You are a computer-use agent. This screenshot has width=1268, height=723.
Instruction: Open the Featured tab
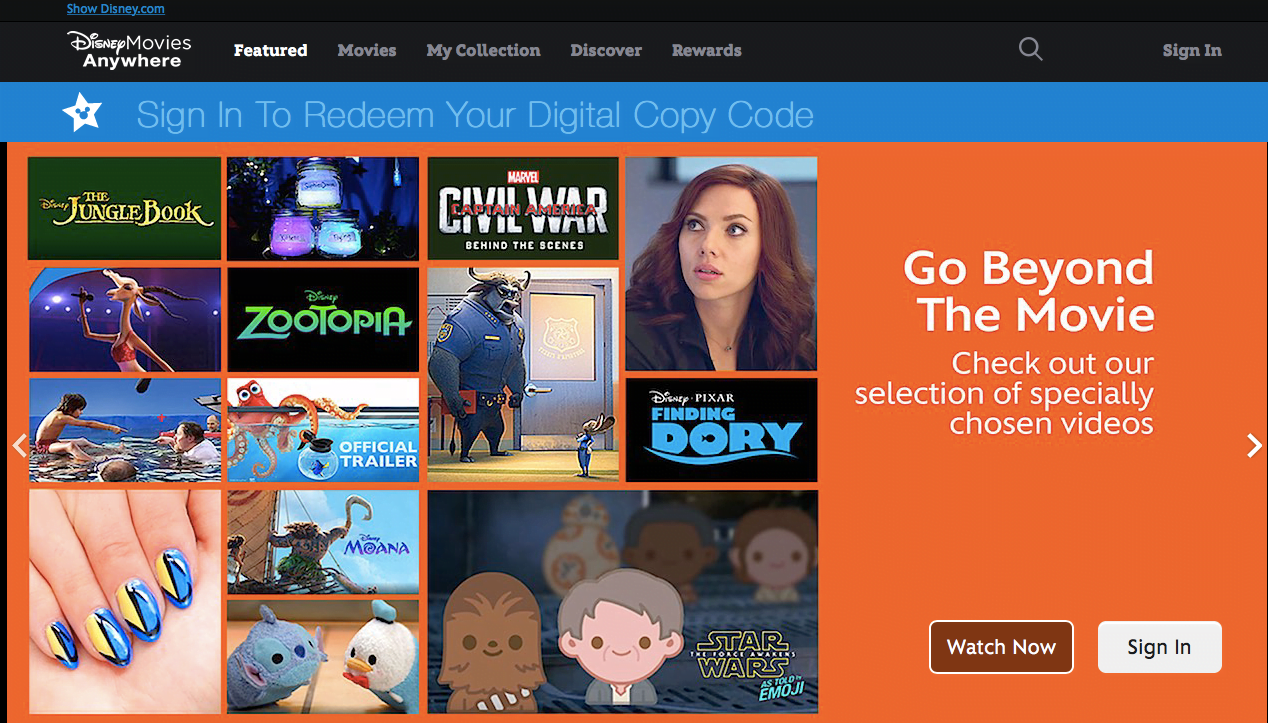pyautogui.click(x=270, y=50)
